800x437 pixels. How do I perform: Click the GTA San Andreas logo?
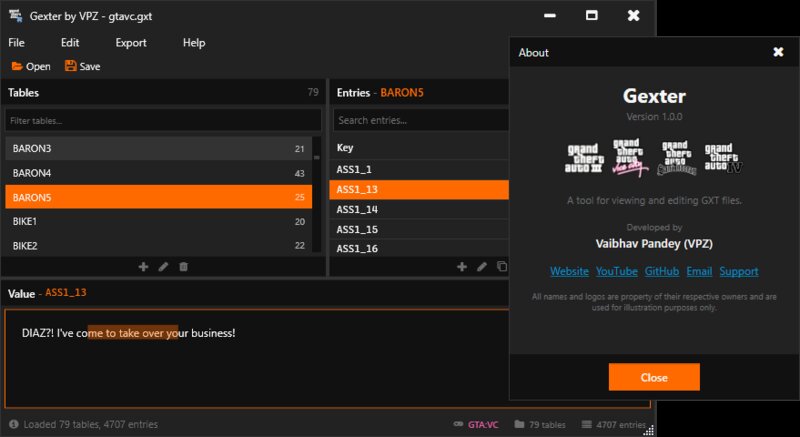(x=677, y=158)
